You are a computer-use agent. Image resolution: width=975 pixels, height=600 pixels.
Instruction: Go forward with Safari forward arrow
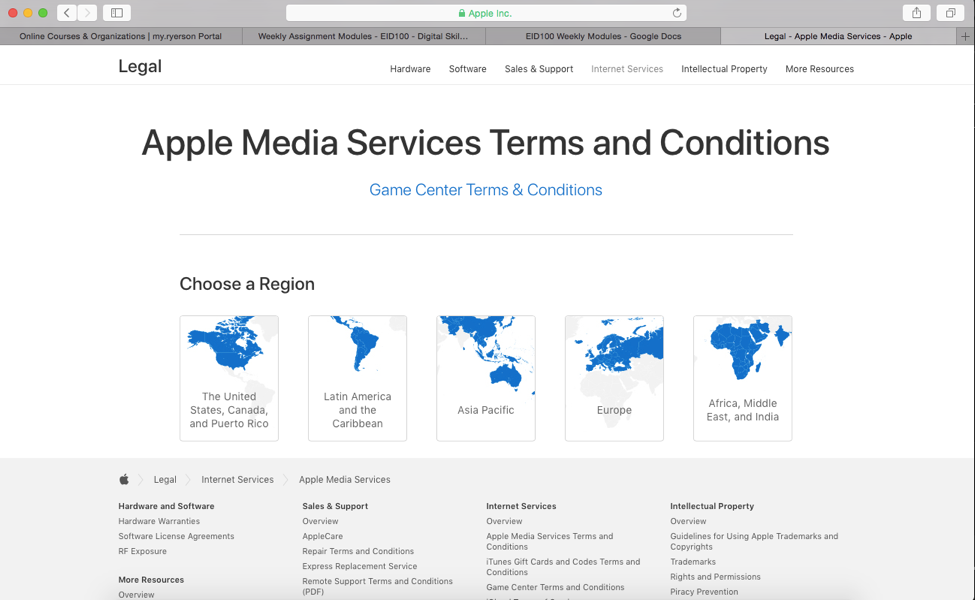coord(87,12)
